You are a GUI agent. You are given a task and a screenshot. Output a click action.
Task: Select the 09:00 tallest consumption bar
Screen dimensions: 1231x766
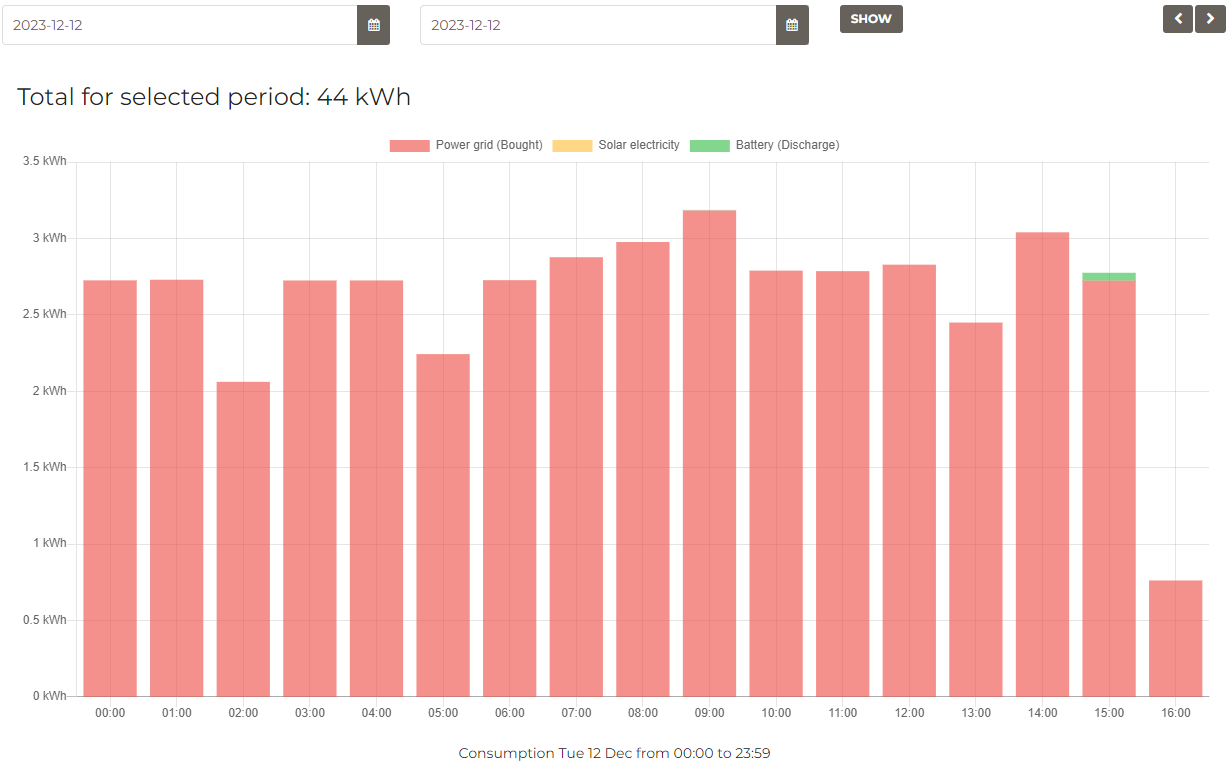tap(709, 450)
